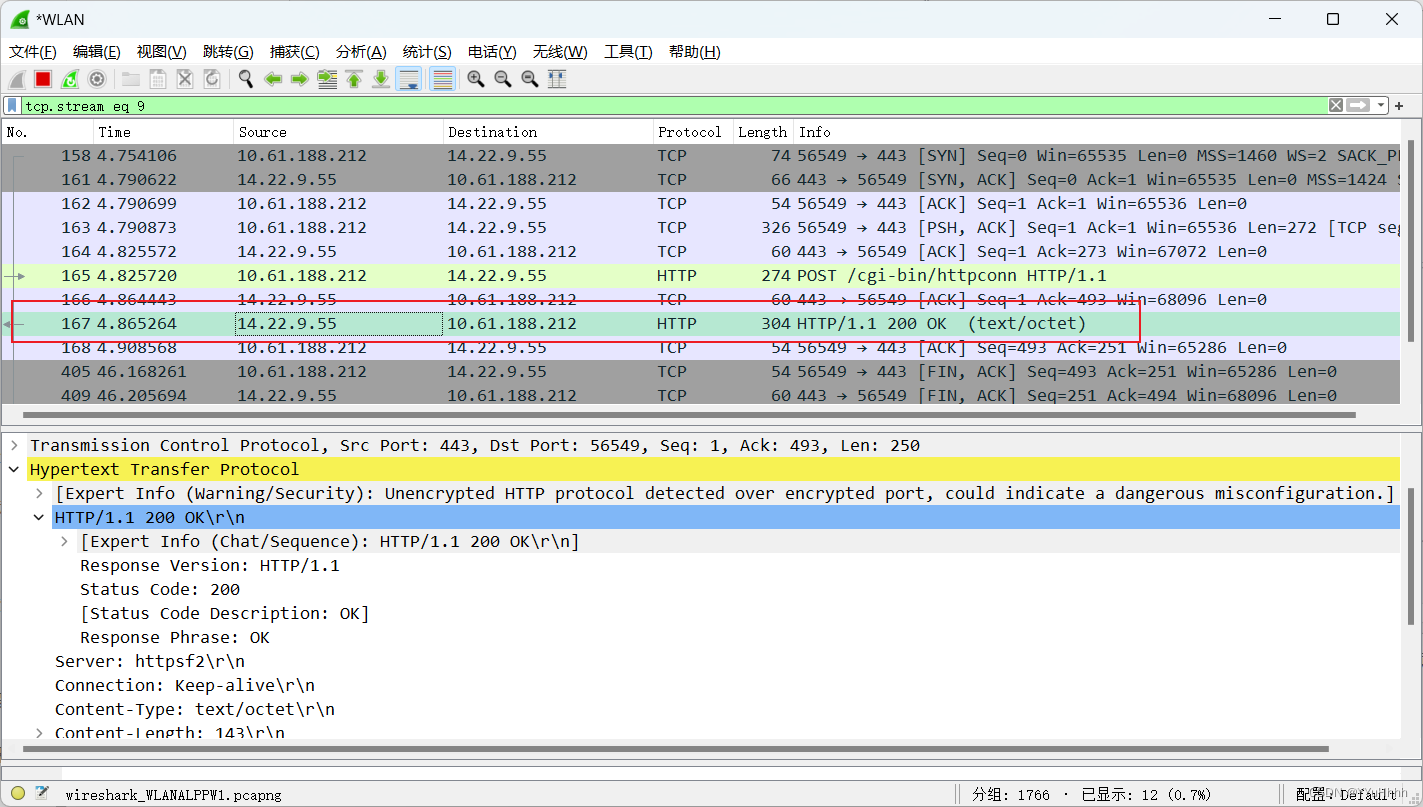This screenshot has height=807, width=1423.
Task: Jump to first packet icon
Action: point(354,79)
